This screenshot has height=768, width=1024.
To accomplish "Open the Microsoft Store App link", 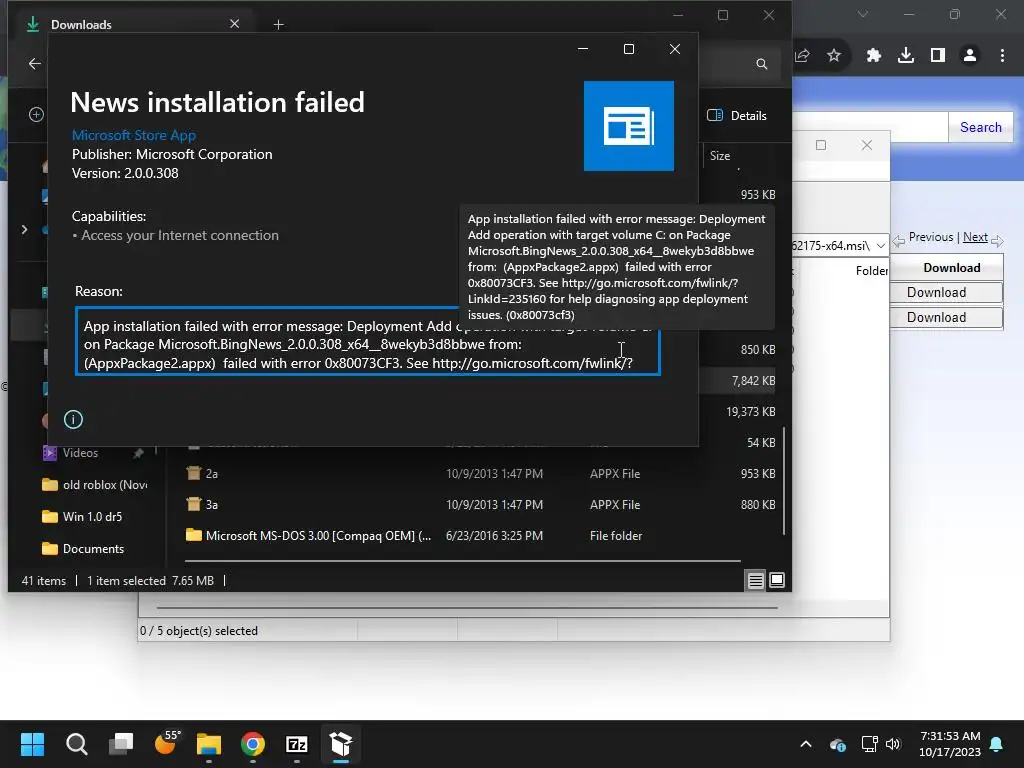I will [133, 135].
